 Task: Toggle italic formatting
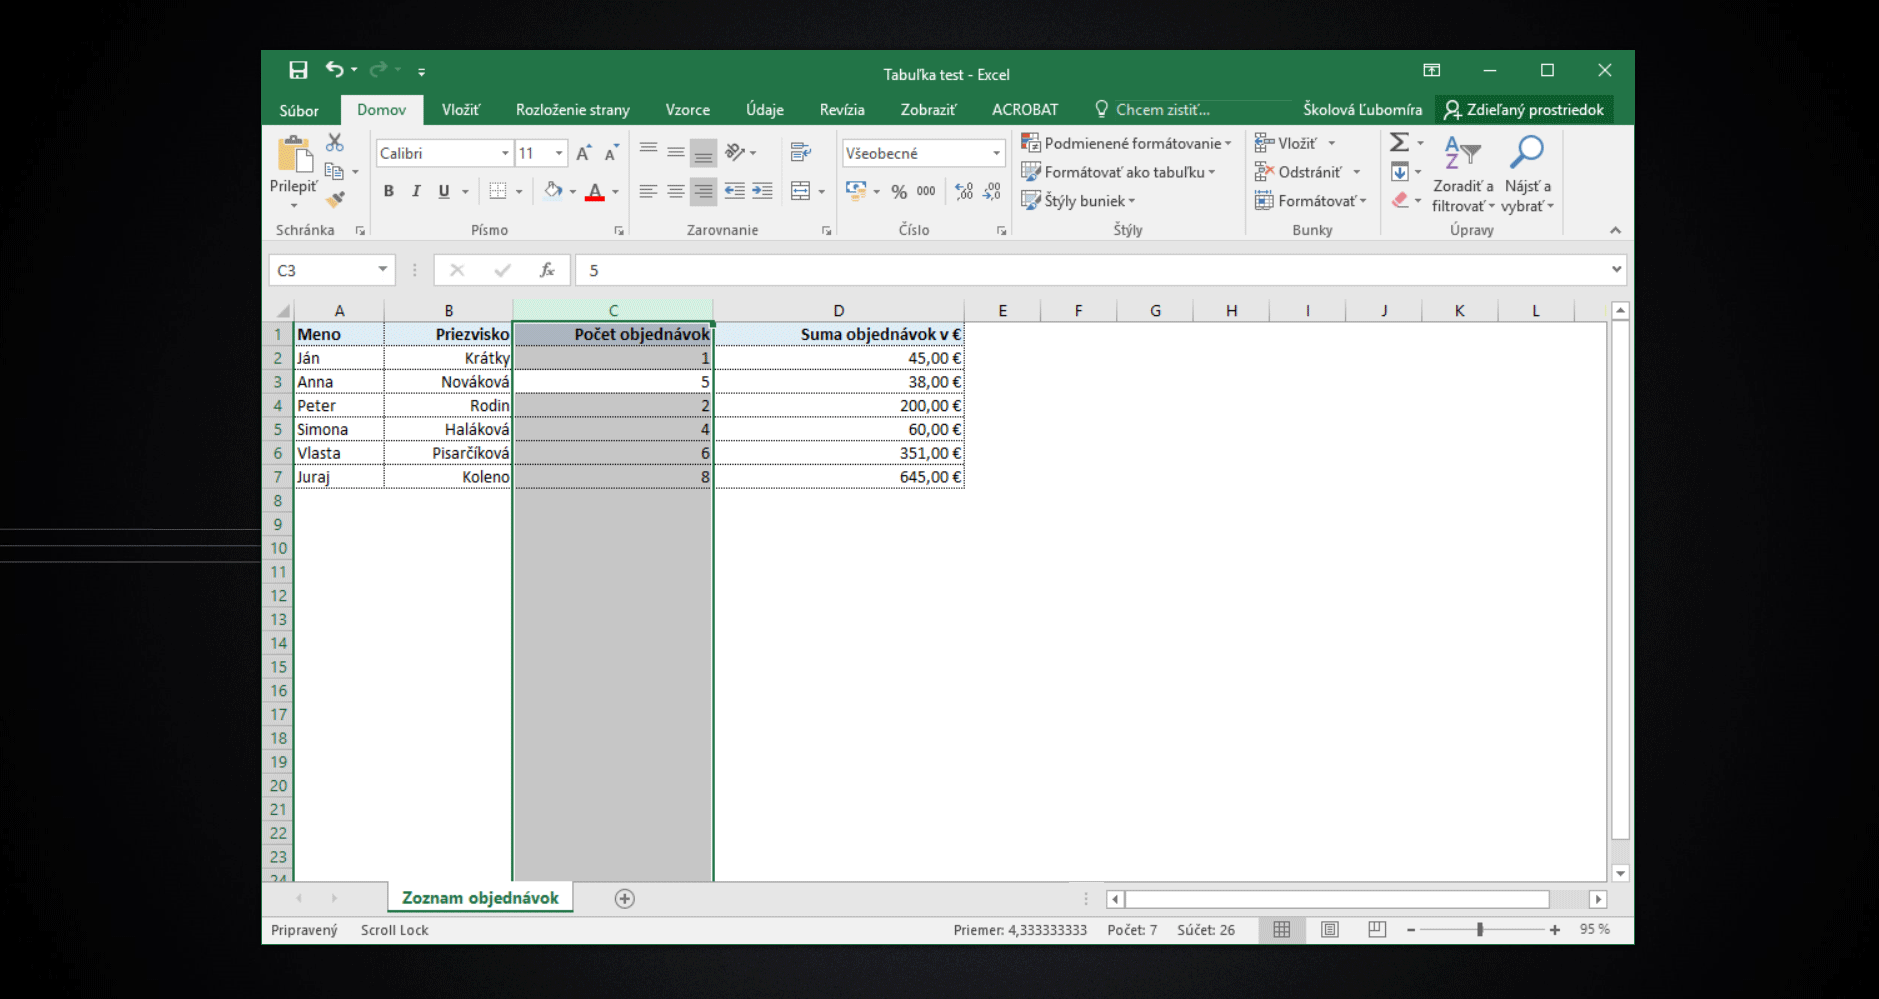pos(416,192)
